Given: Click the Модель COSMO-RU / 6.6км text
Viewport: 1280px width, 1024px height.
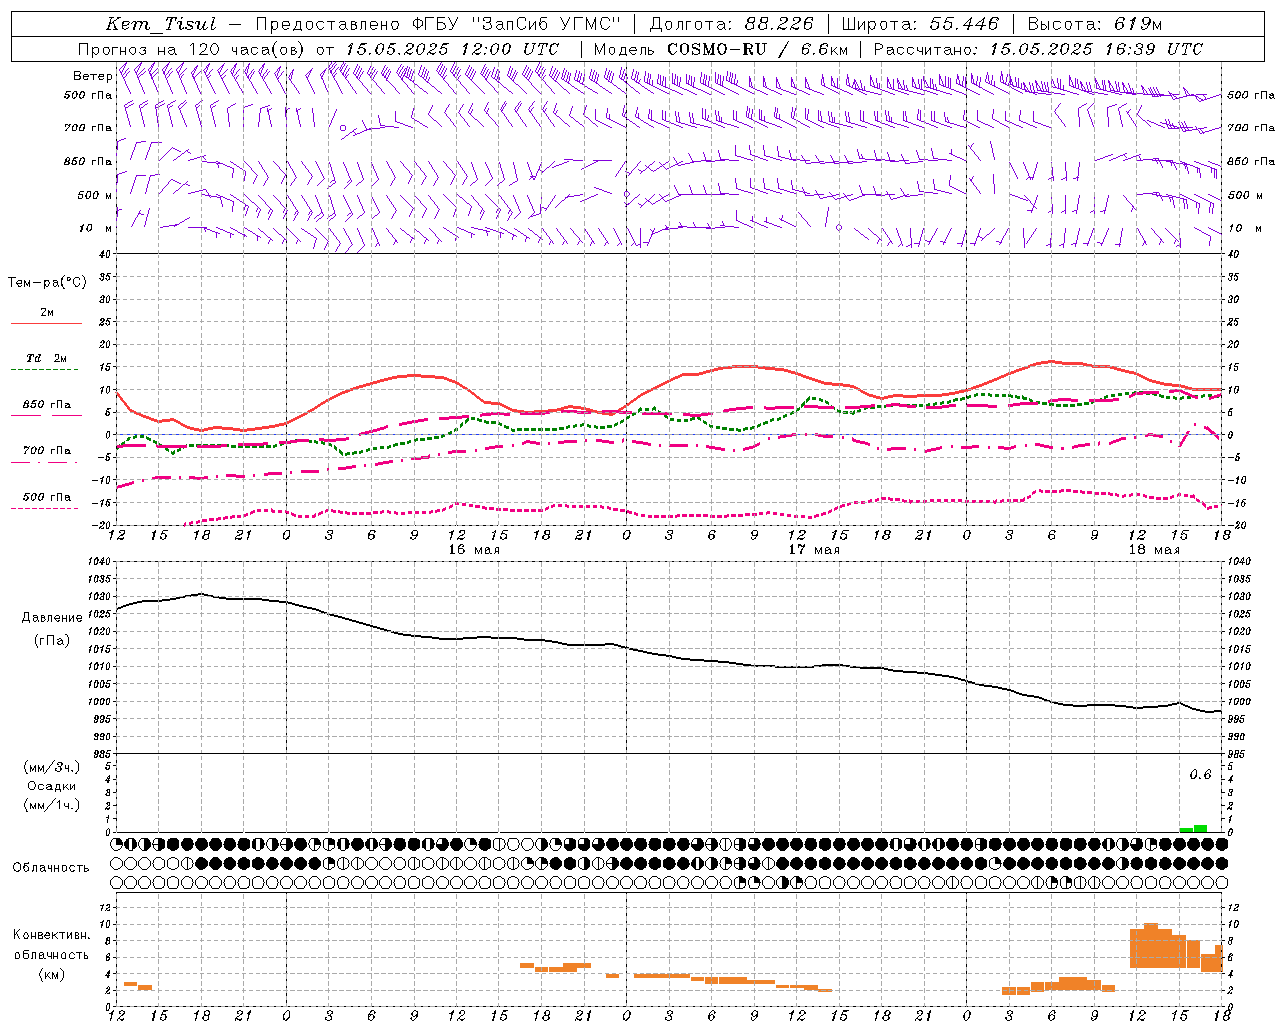Looking at the screenshot, I should click(720, 49).
